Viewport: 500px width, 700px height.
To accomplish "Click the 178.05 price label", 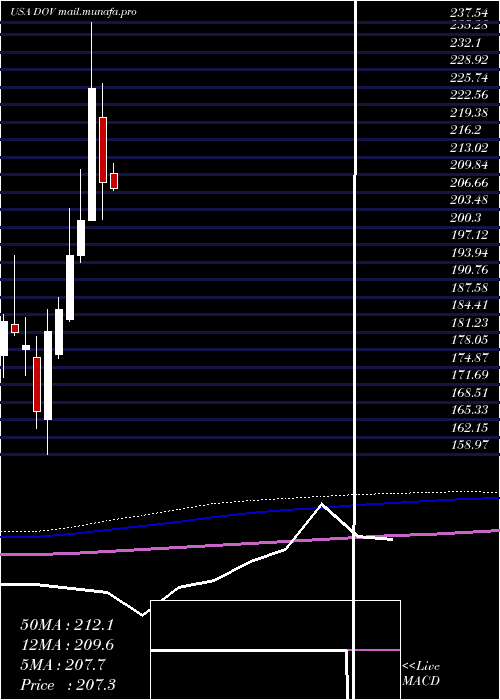I will pos(469,340).
